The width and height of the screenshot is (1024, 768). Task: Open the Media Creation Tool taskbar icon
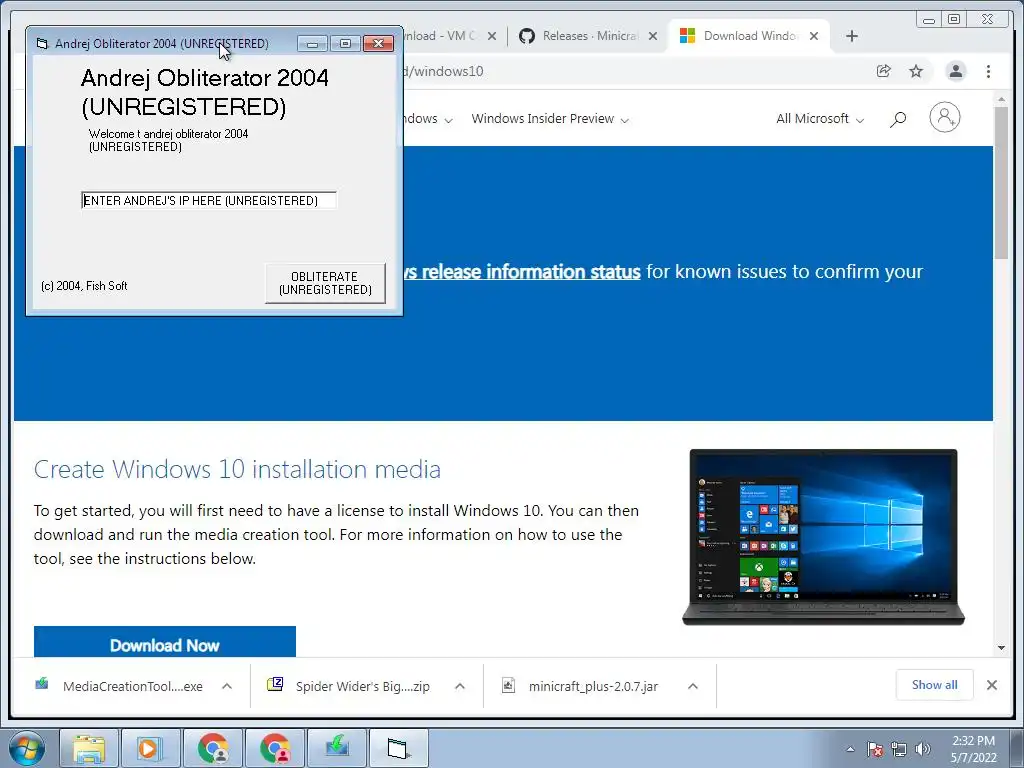[x=337, y=748]
